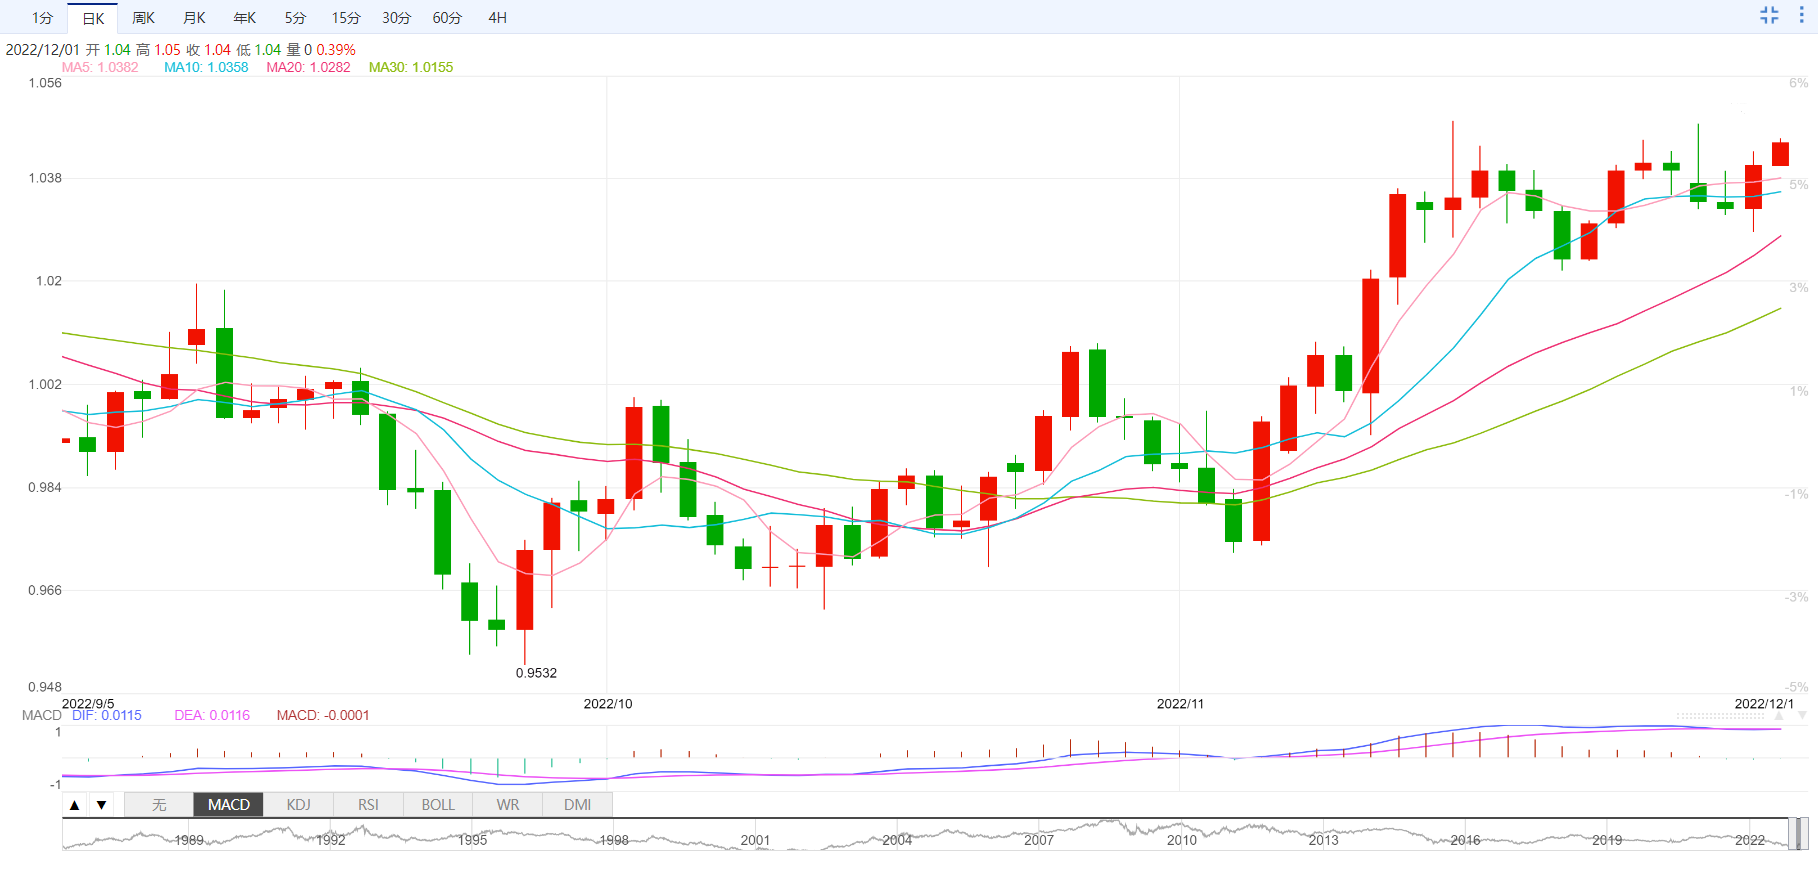Click the 0.966 price axis label
Screen dimensions: 1818x886
[x=45, y=590]
